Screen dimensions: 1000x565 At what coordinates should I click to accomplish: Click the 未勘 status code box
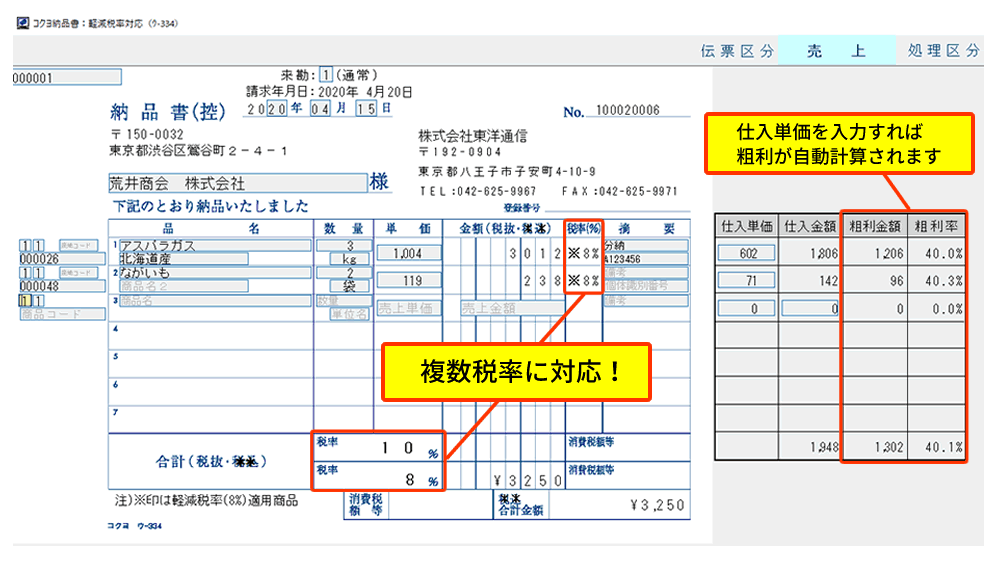(x=325, y=75)
